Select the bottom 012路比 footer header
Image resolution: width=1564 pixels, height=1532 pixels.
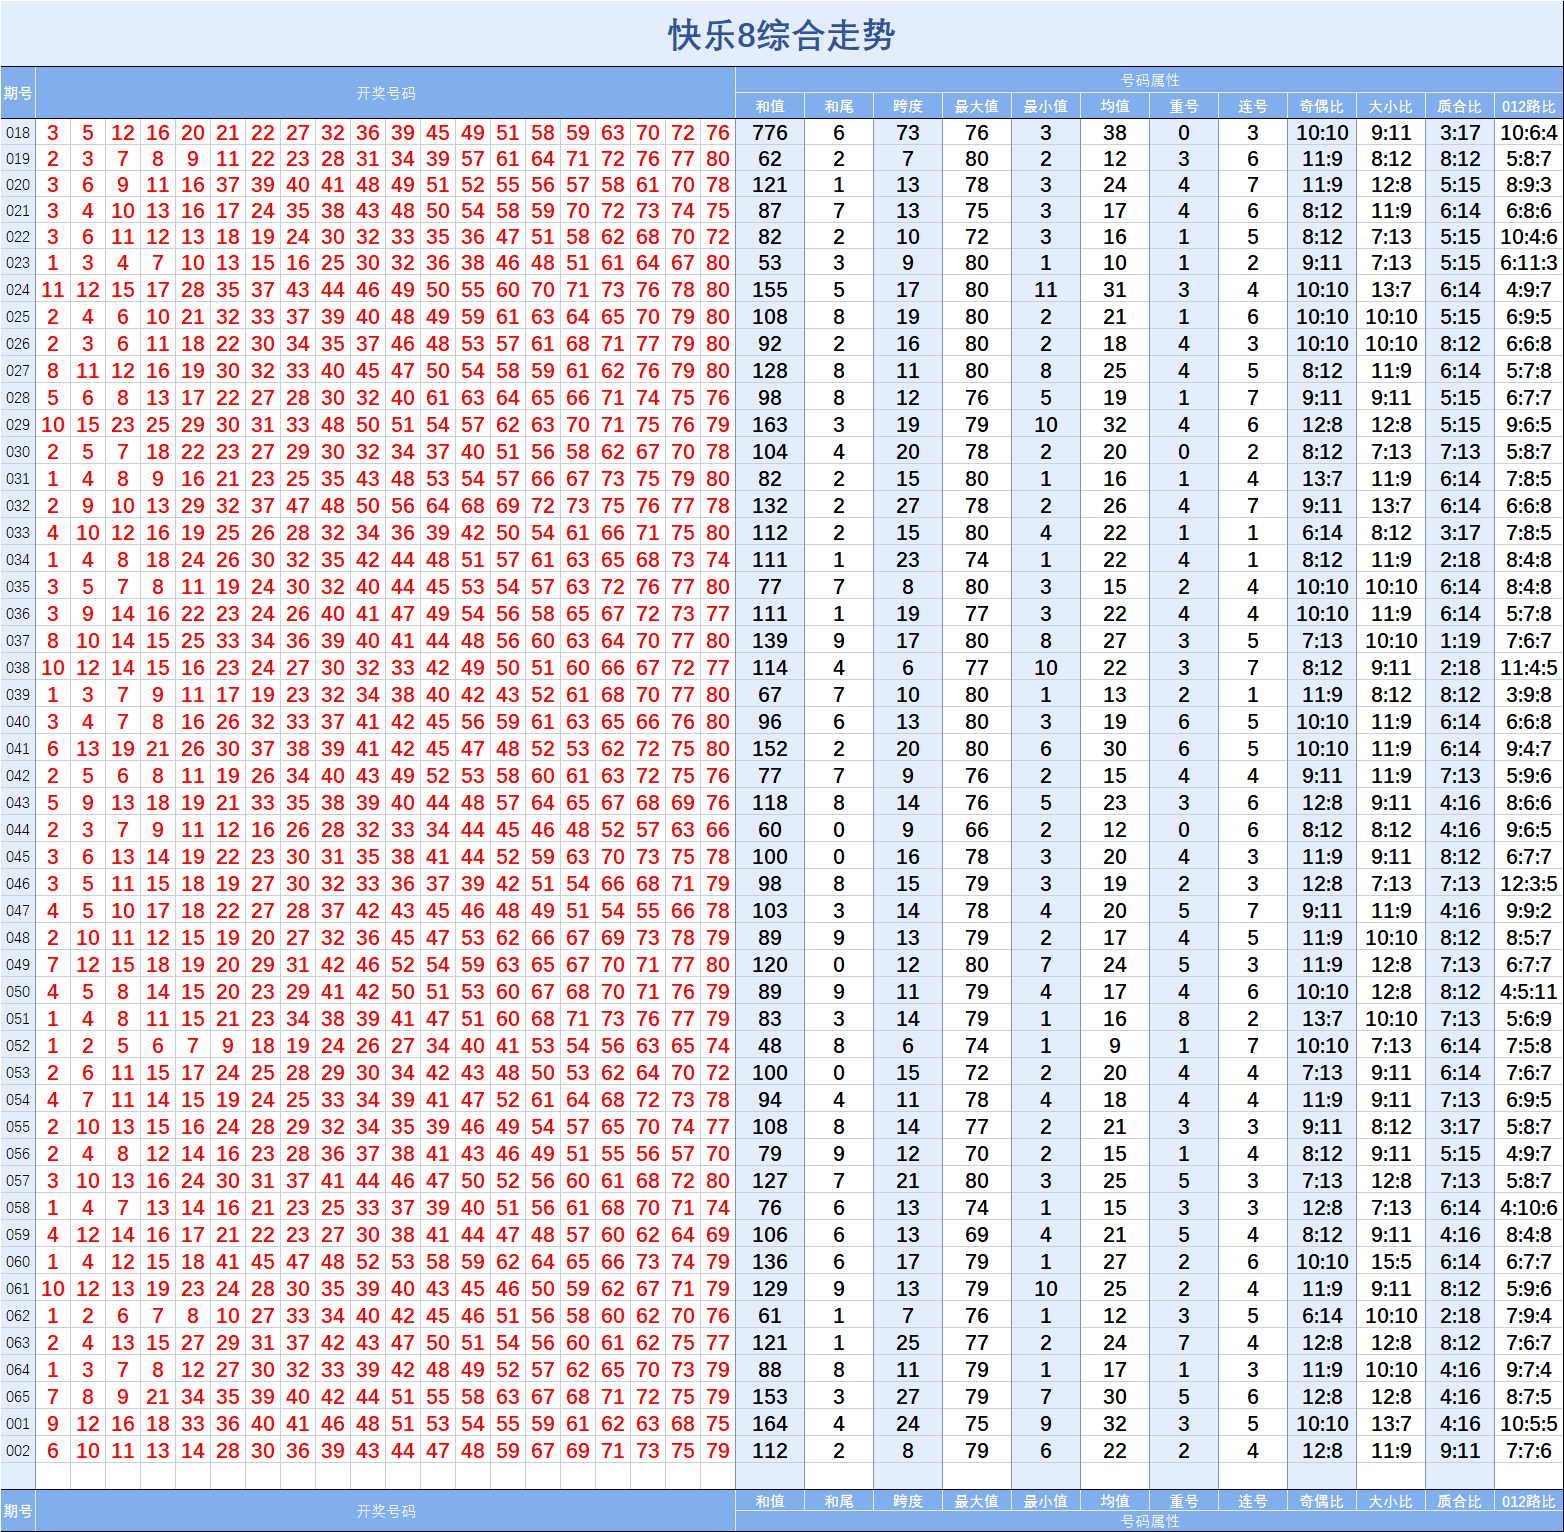coord(1529,1501)
